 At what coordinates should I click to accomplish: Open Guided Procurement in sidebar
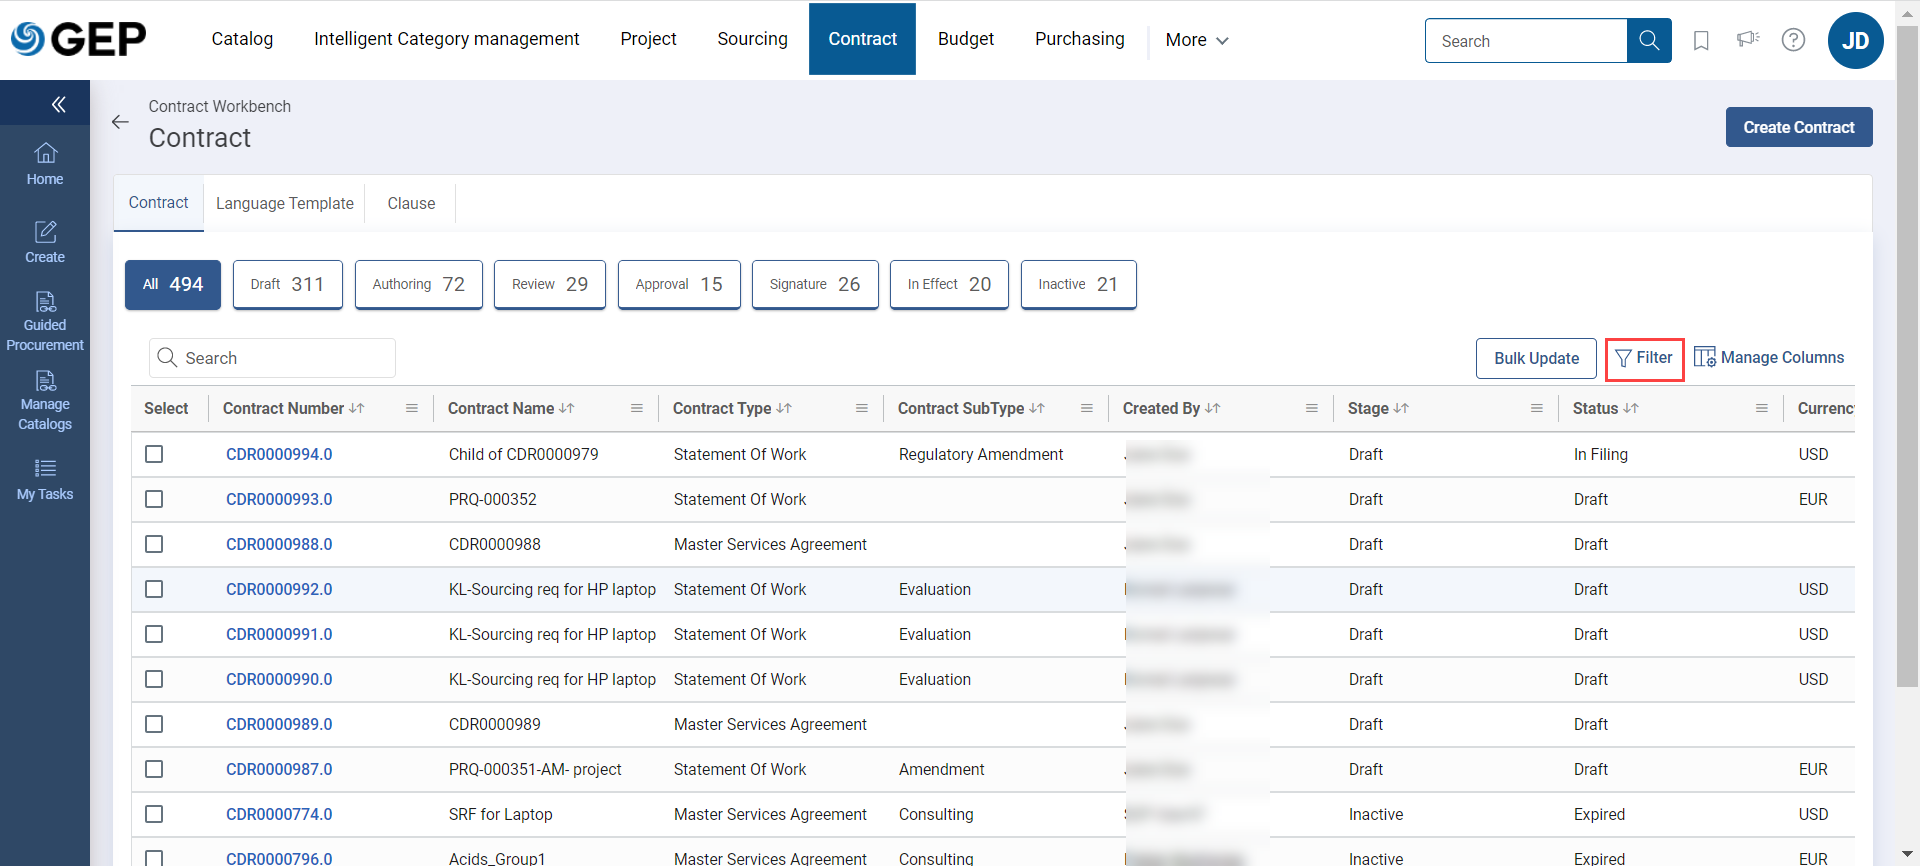[x=45, y=321]
